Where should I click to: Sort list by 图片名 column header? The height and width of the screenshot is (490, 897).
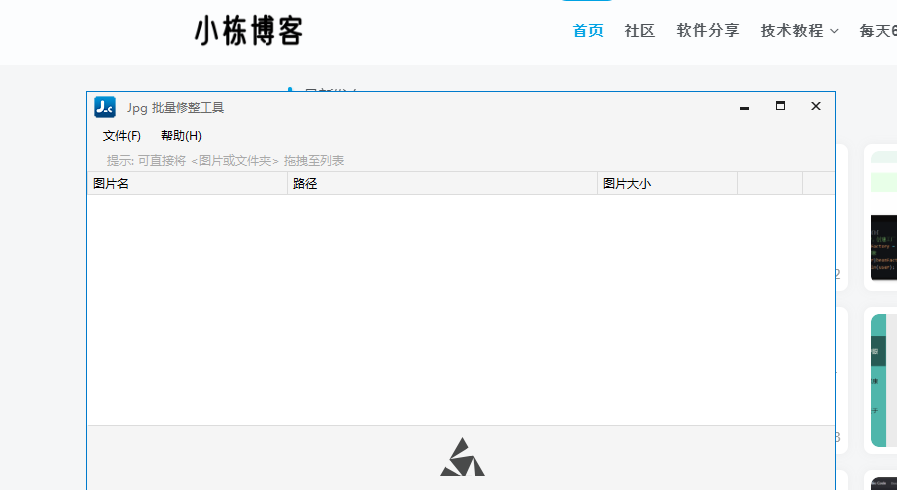[187, 184]
